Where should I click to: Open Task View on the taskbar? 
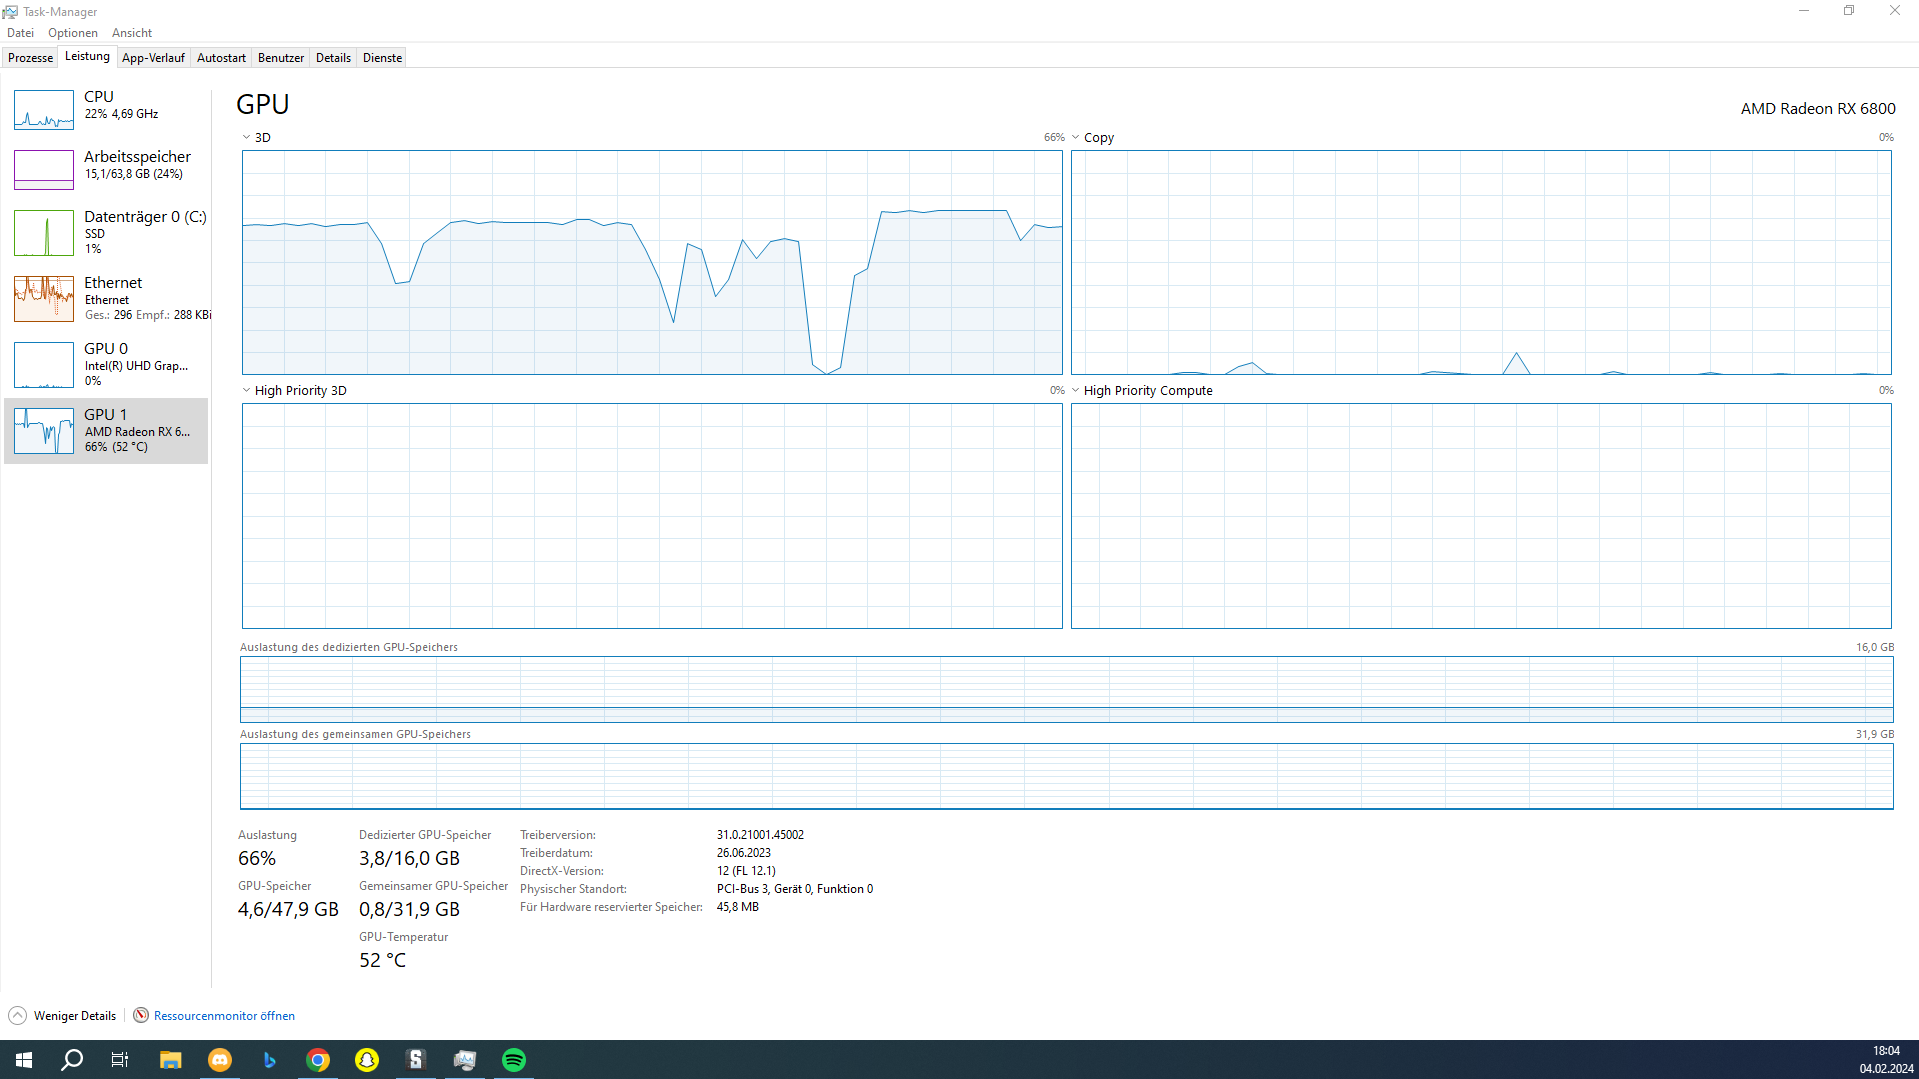click(x=120, y=1060)
